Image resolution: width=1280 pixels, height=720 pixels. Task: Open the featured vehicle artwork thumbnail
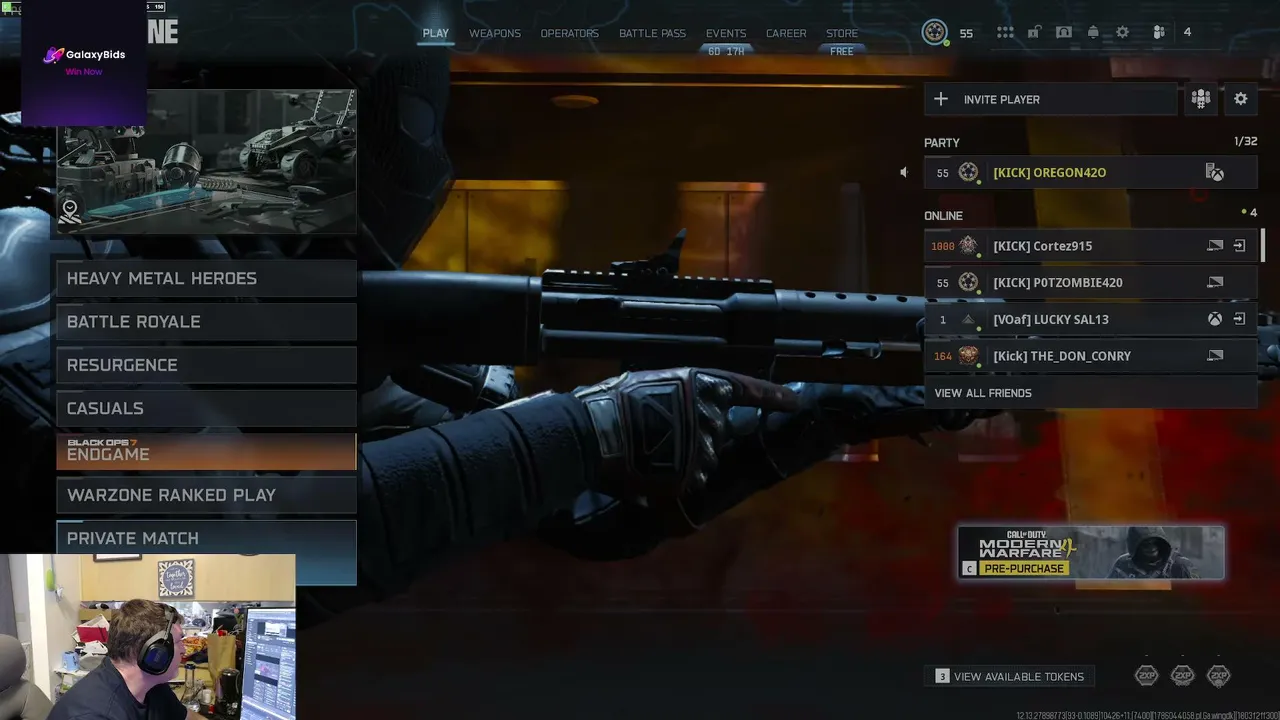(x=206, y=161)
